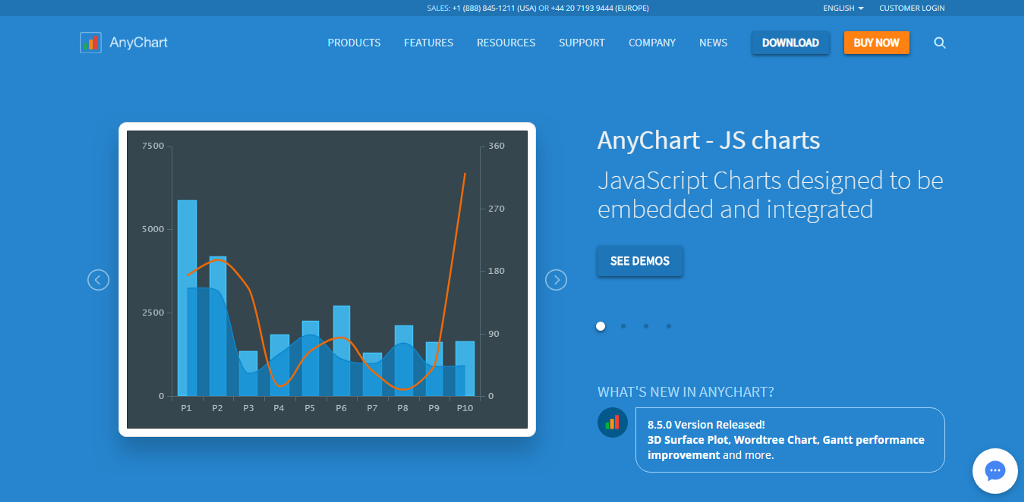
Task: Open the search magnifier icon
Action: tap(940, 43)
